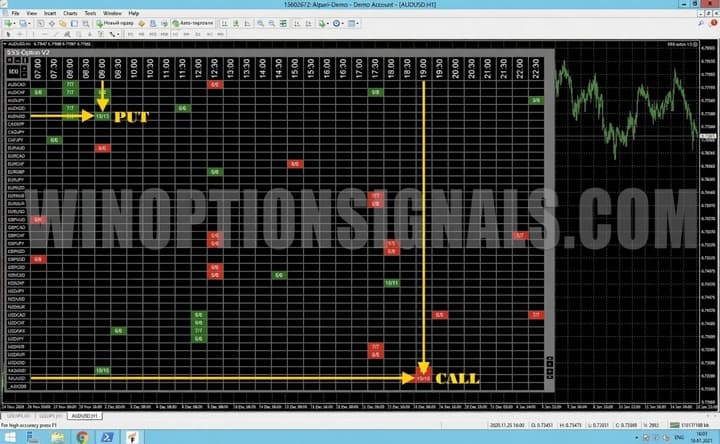
Task: Open the Window menu
Action: (112, 13)
